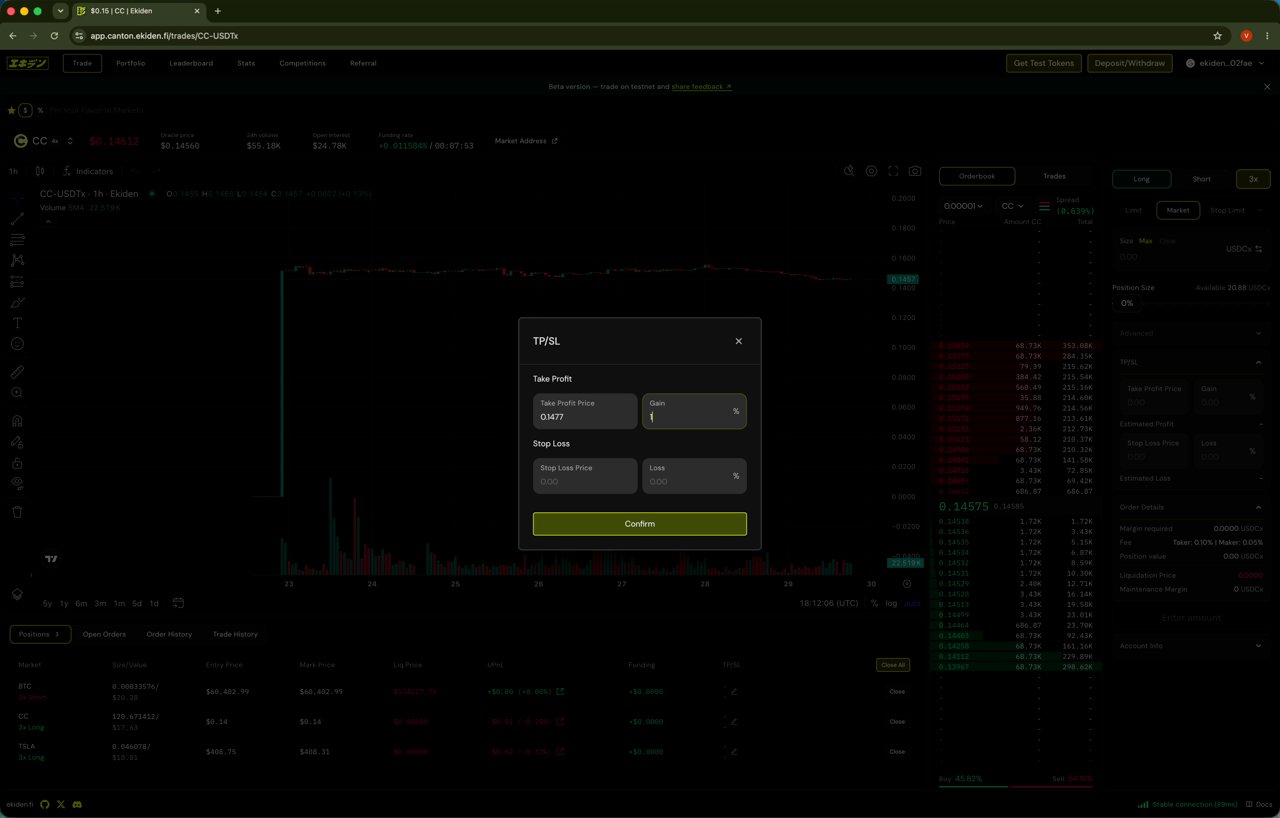Enter fullscreen chart mode
Image resolution: width=1280 pixels, height=818 pixels.
point(893,171)
